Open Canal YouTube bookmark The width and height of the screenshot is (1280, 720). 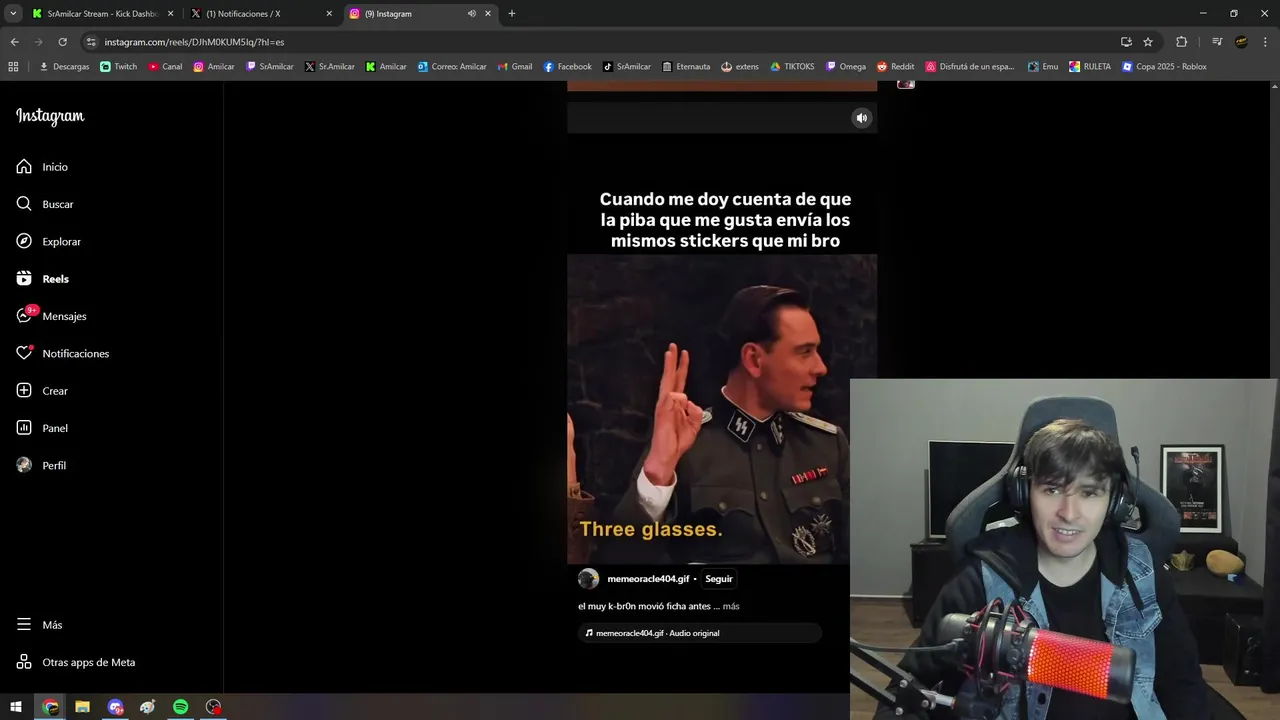(165, 67)
